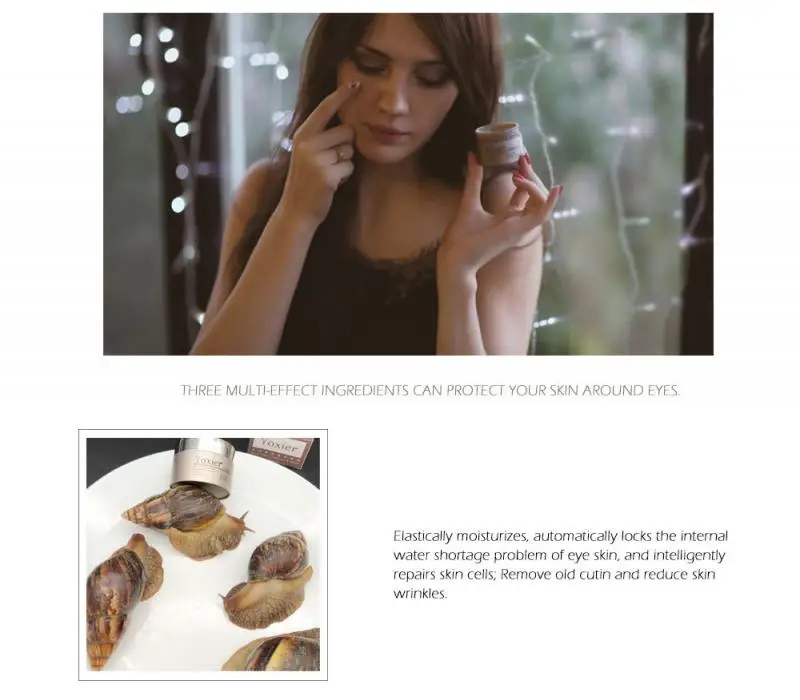
Task: Click the ring on the woman's finger
Action: coord(341,153)
